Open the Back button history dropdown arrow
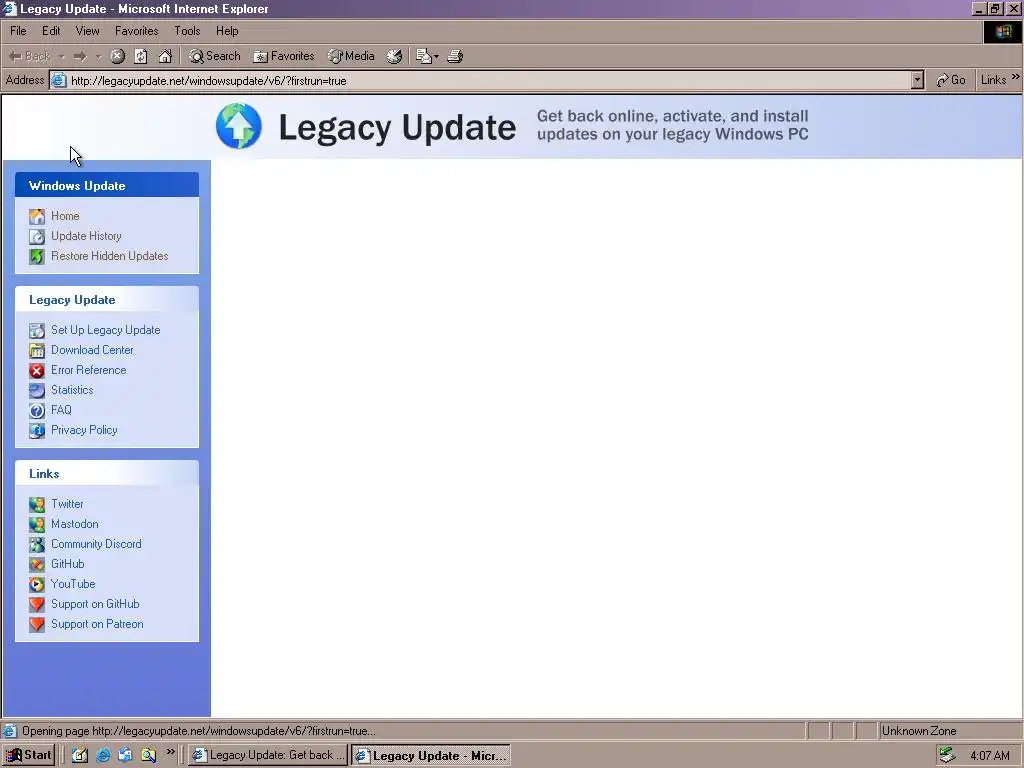Image resolution: width=1024 pixels, height=768 pixels. pyautogui.click(x=62, y=57)
